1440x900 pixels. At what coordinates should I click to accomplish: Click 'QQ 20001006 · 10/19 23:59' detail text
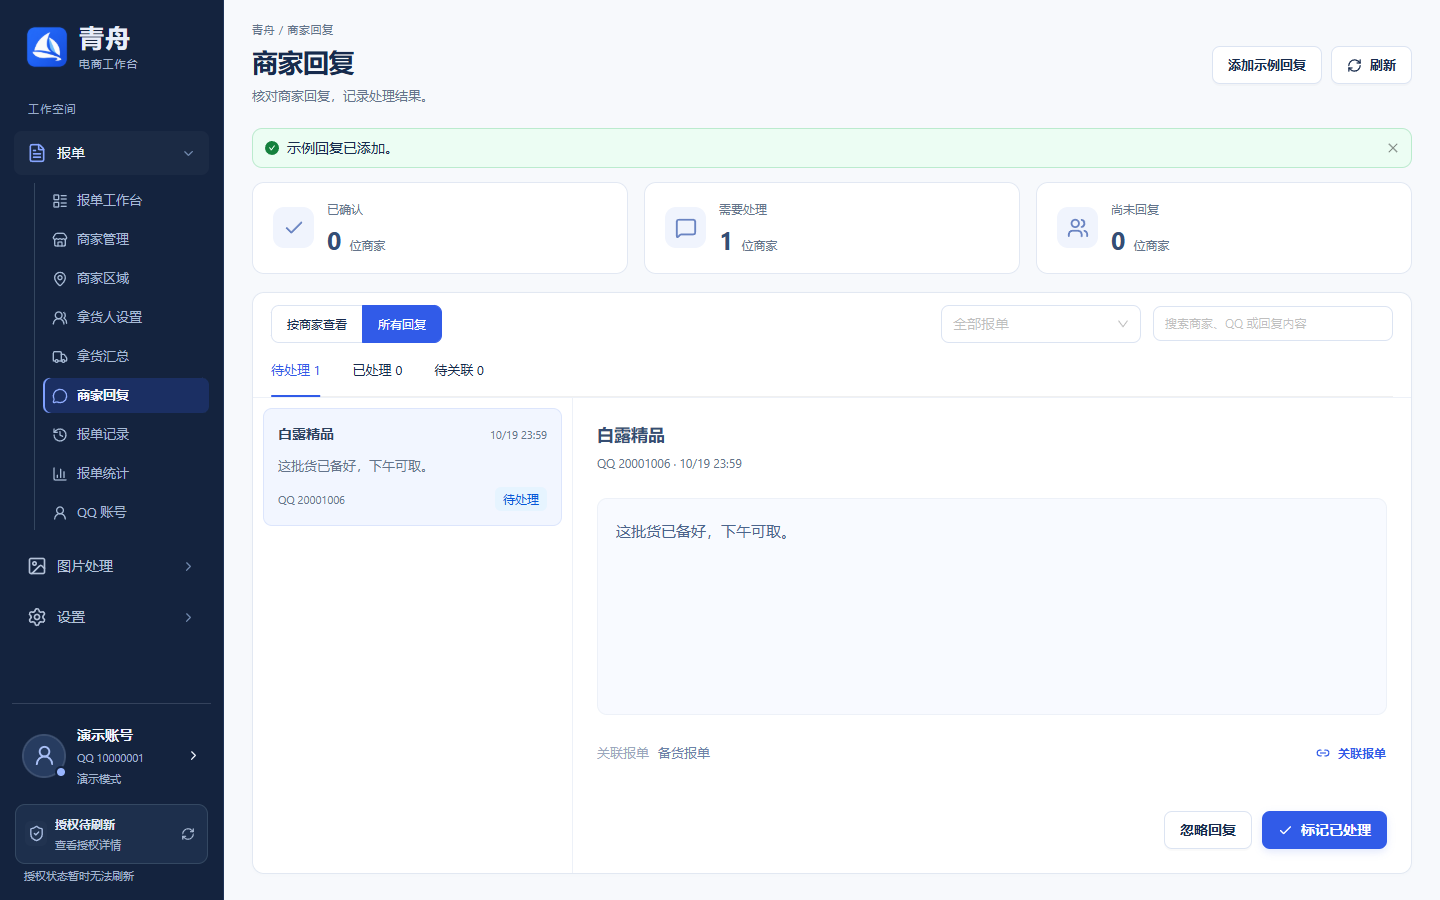point(670,464)
